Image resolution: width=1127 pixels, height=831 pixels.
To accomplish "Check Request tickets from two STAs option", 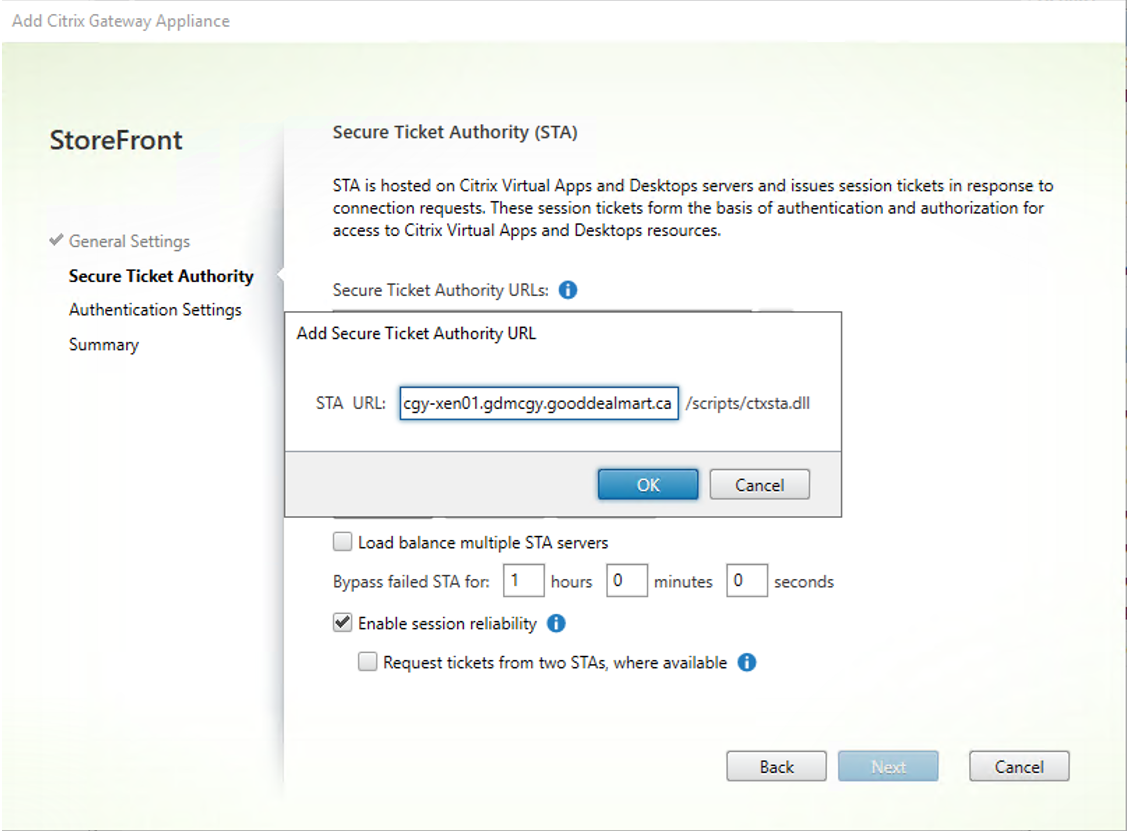I will pos(367,661).
